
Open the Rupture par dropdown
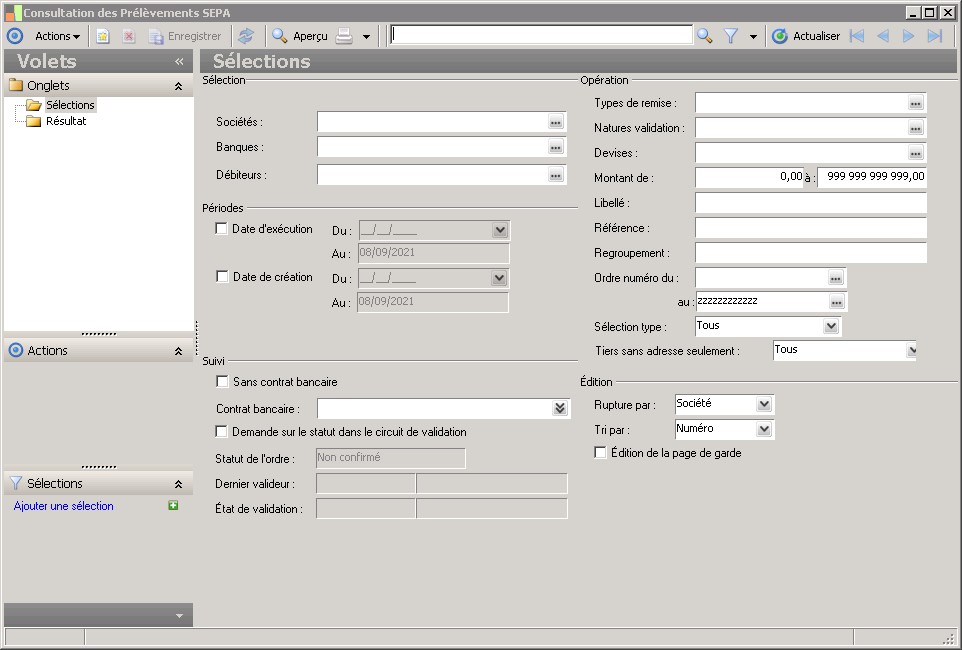[764, 404]
